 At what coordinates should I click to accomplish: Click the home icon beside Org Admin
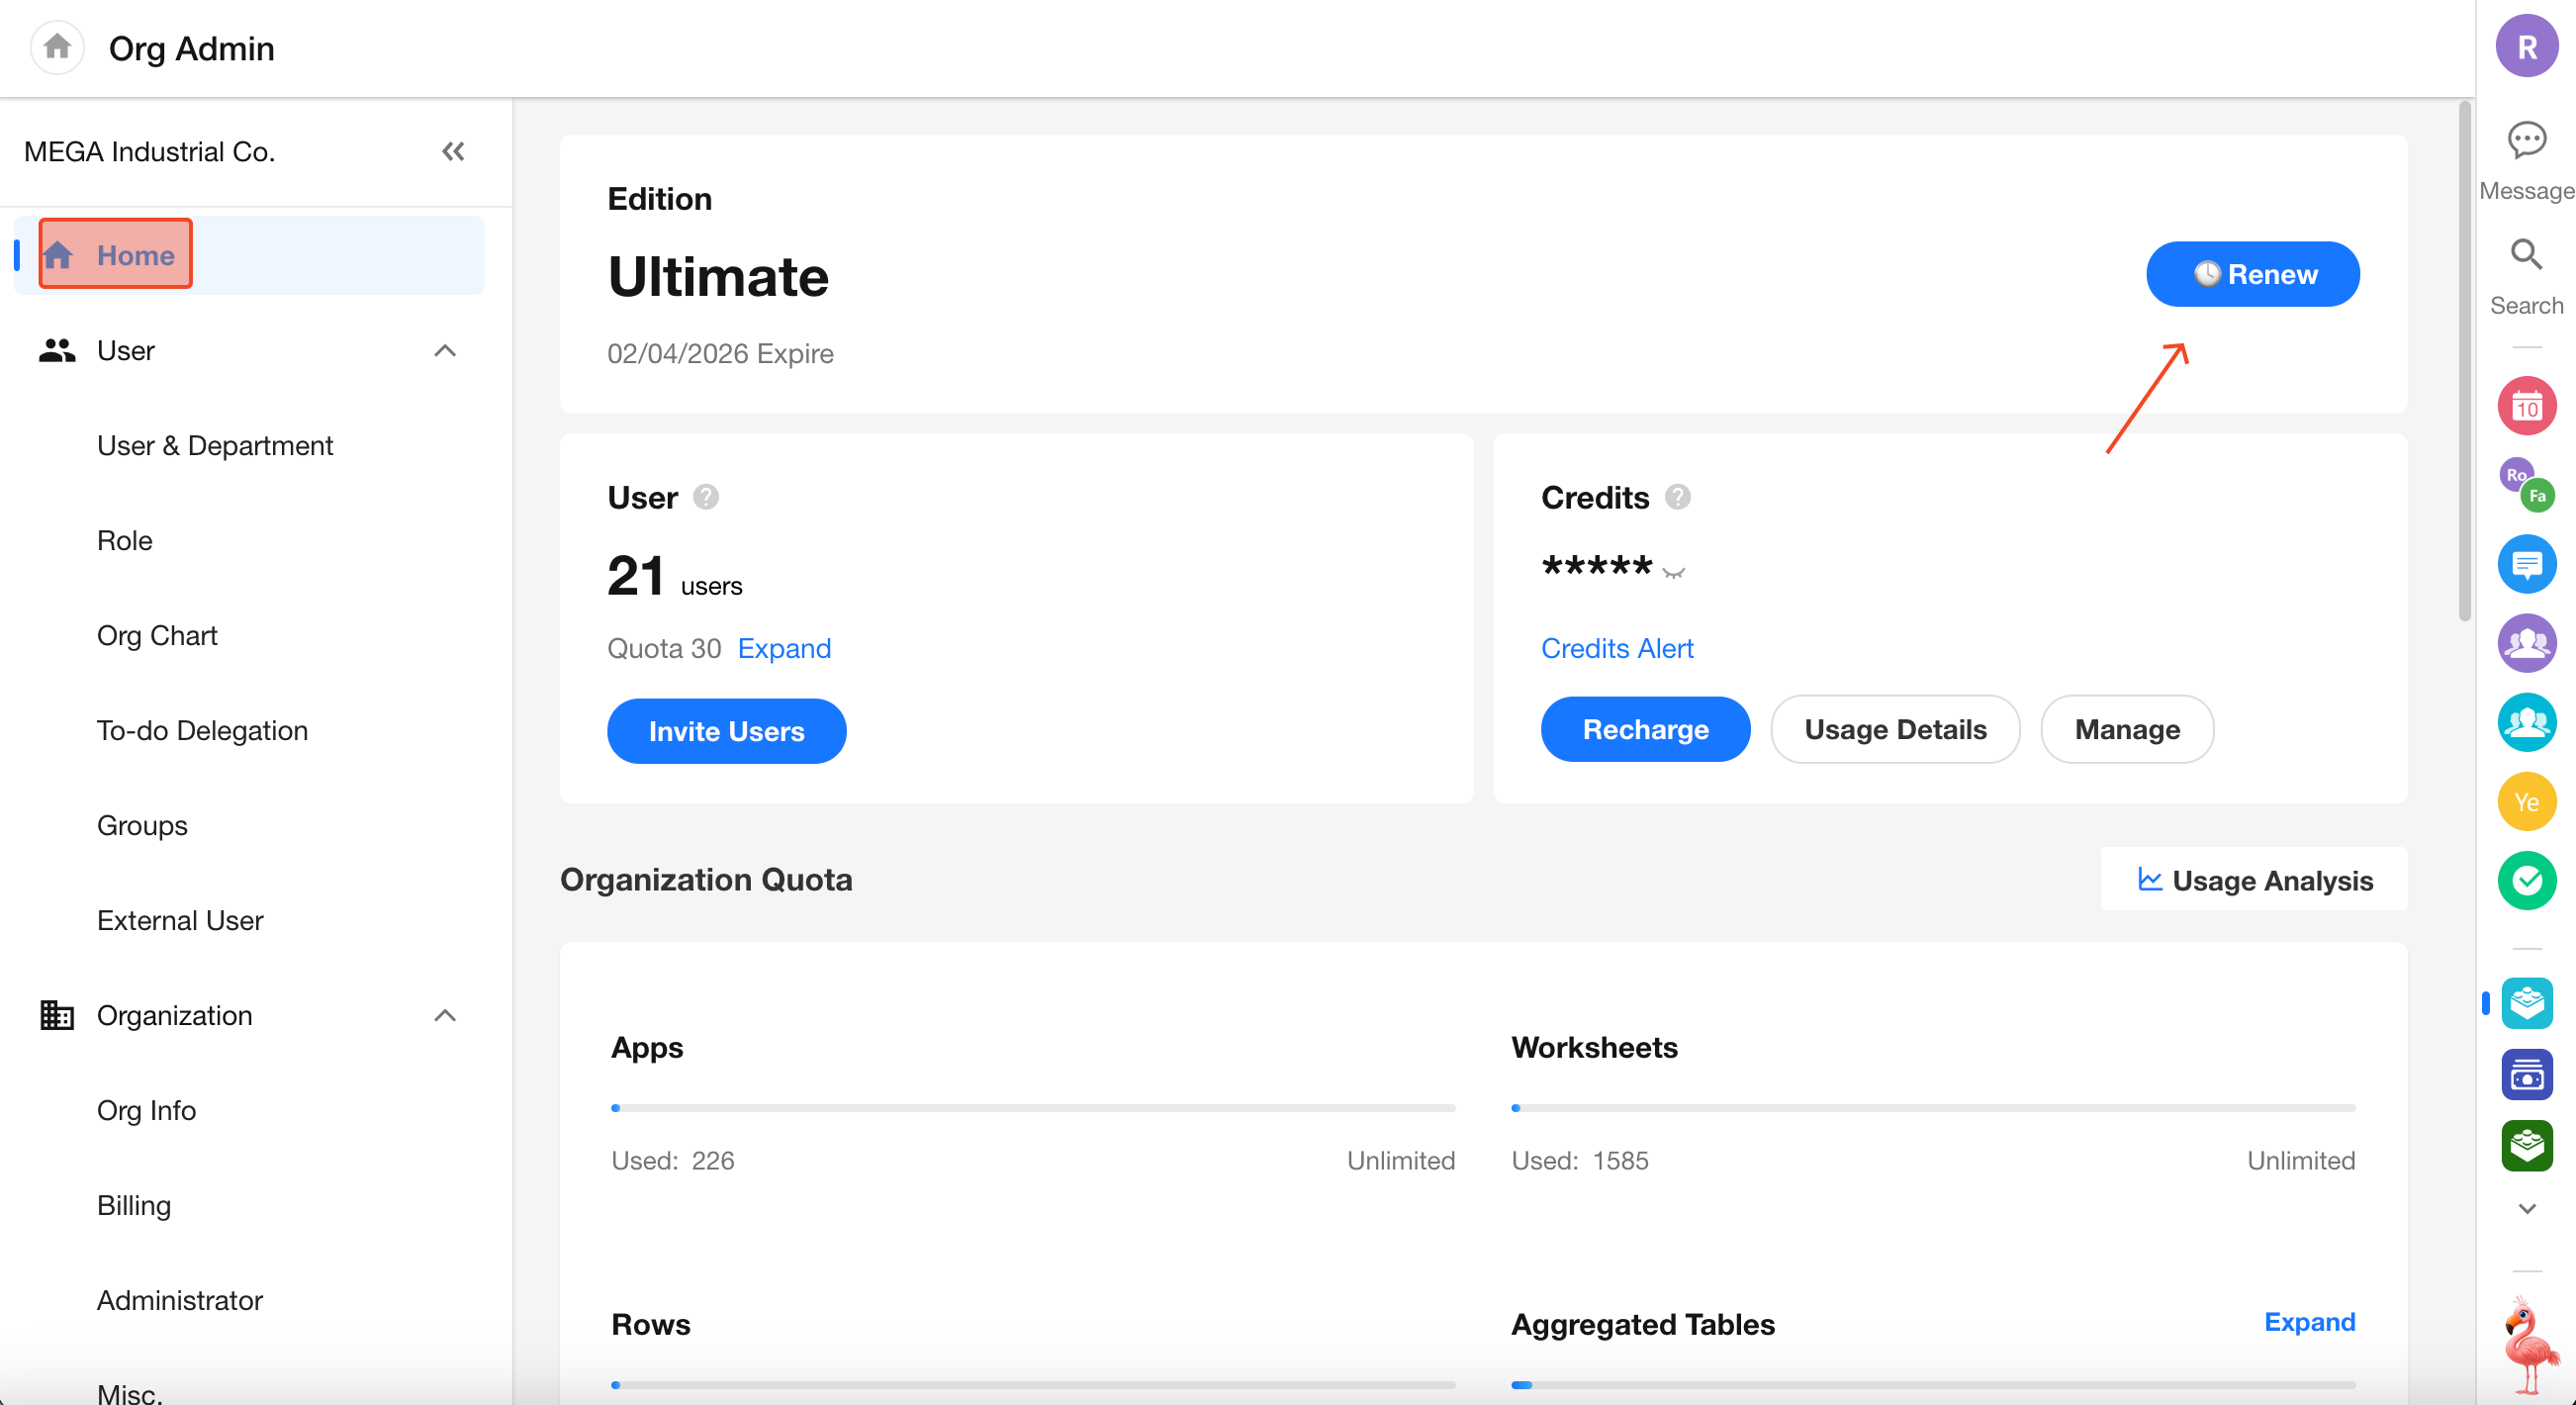click(x=57, y=47)
